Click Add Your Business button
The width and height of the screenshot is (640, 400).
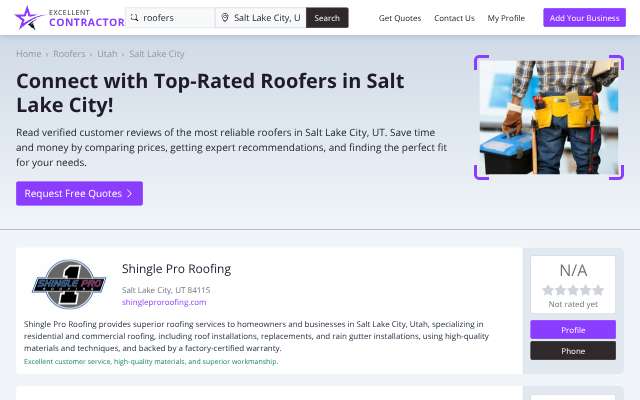tap(584, 18)
